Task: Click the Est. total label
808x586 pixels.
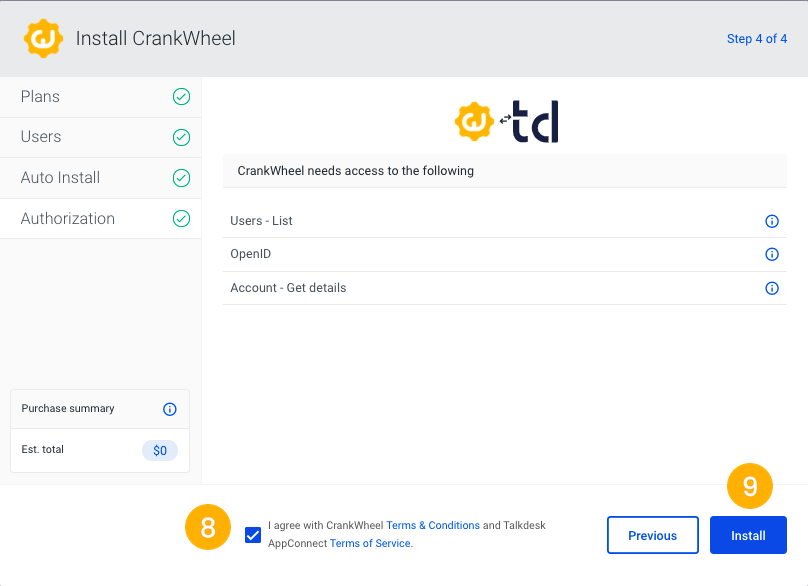Action: [42, 449]
